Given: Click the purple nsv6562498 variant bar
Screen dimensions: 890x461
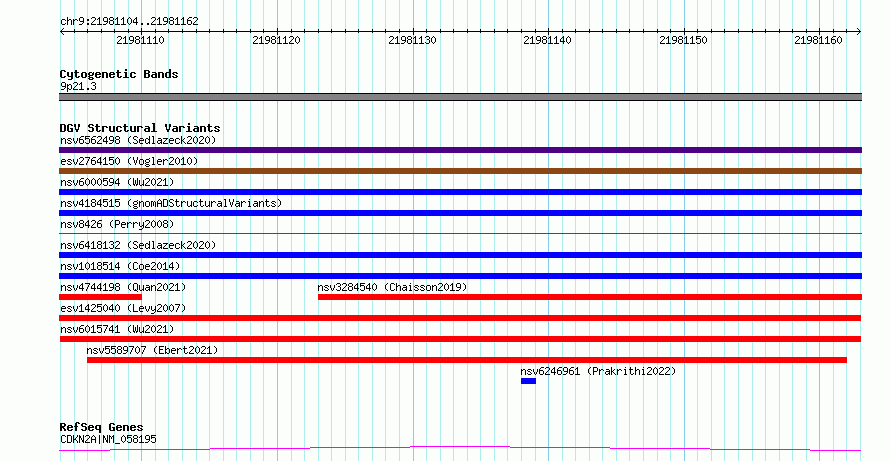Looking at the screenshot, I should (460, 150).
